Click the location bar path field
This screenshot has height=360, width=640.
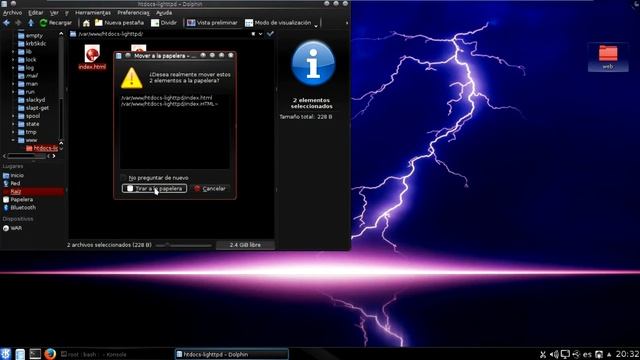pyautogui.click(x=163, y=34)
